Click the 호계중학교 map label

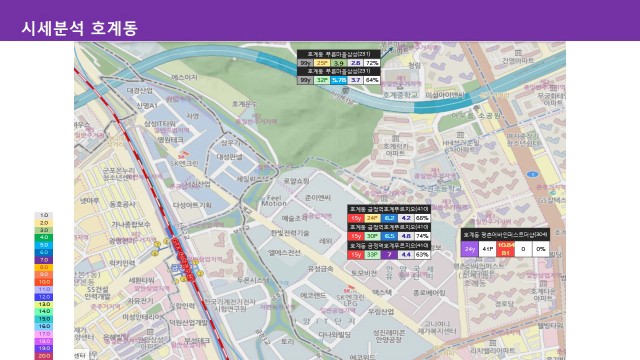[400, 95]
